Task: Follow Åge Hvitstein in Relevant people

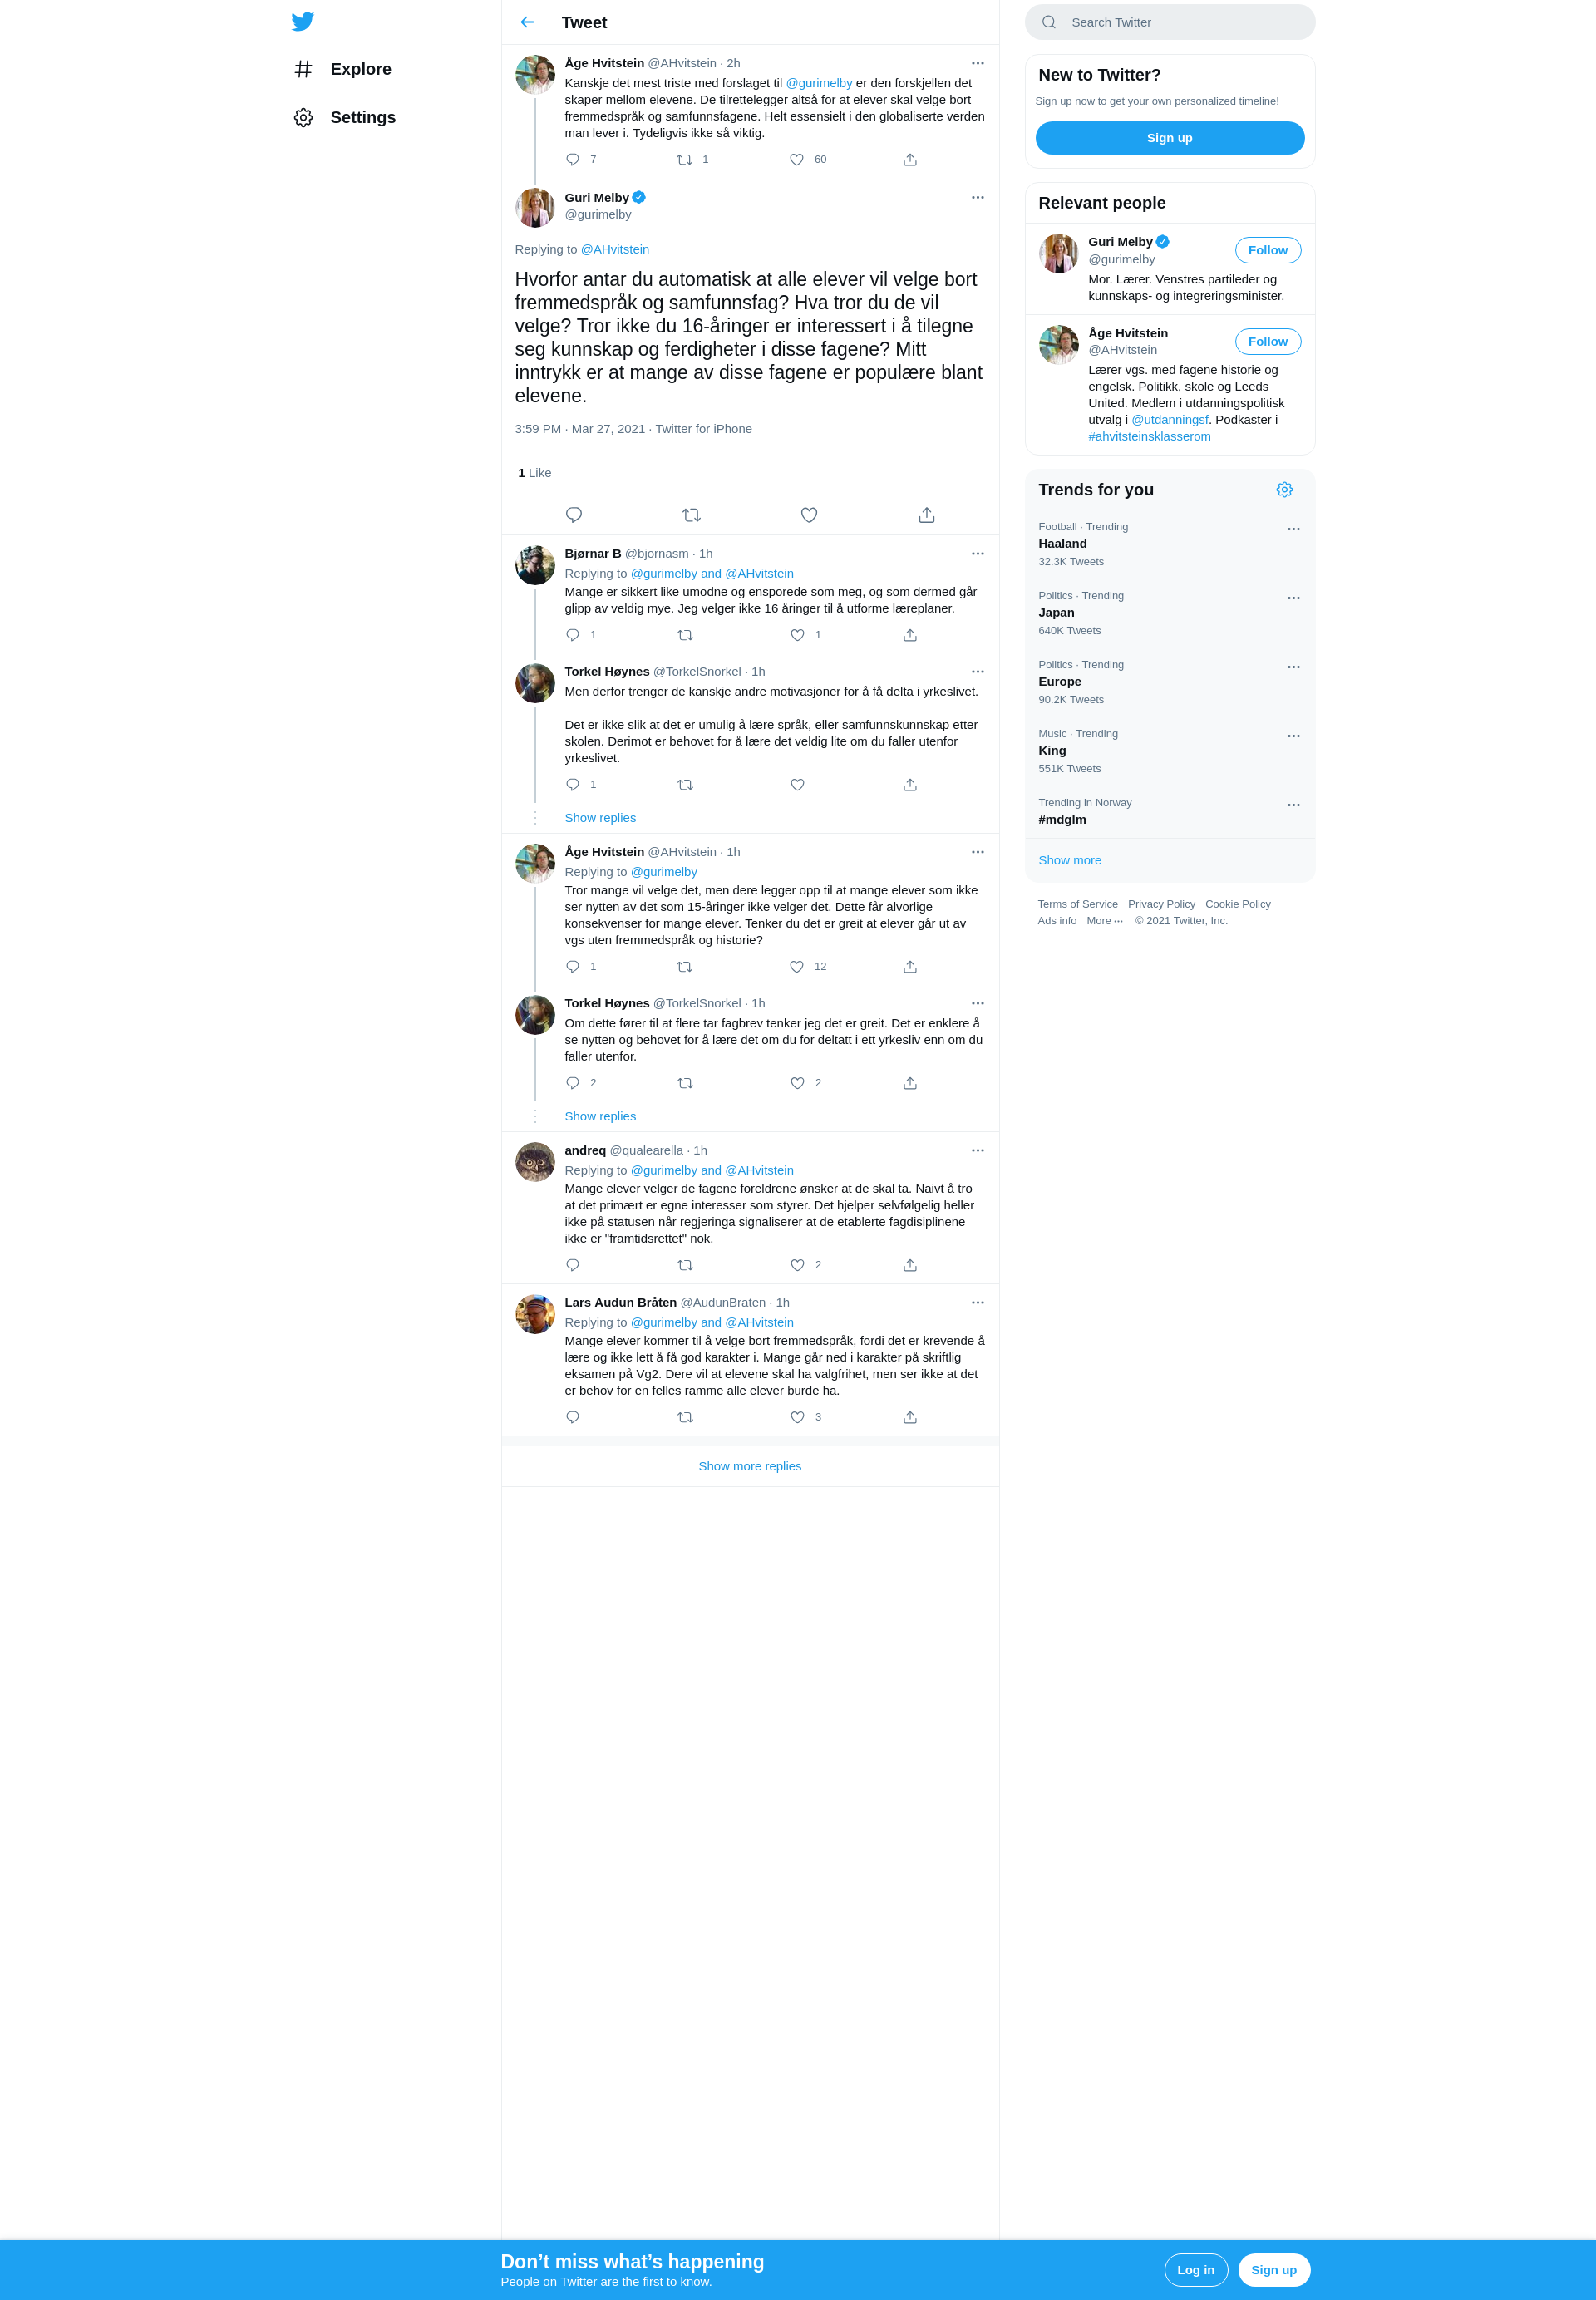Action: 1268,342
